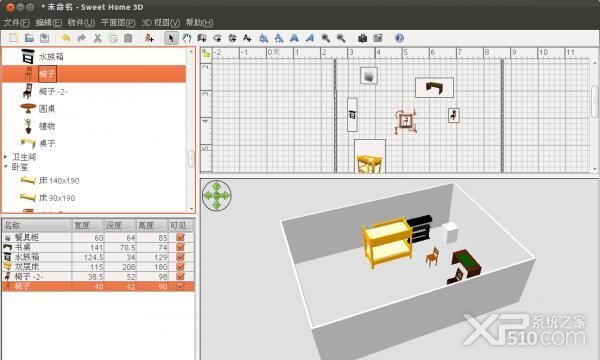Select 圆桌 in the furniture catalog
The width and height of the screenshot is (600, 360).
pyautogui.click(x=47, y=109)
